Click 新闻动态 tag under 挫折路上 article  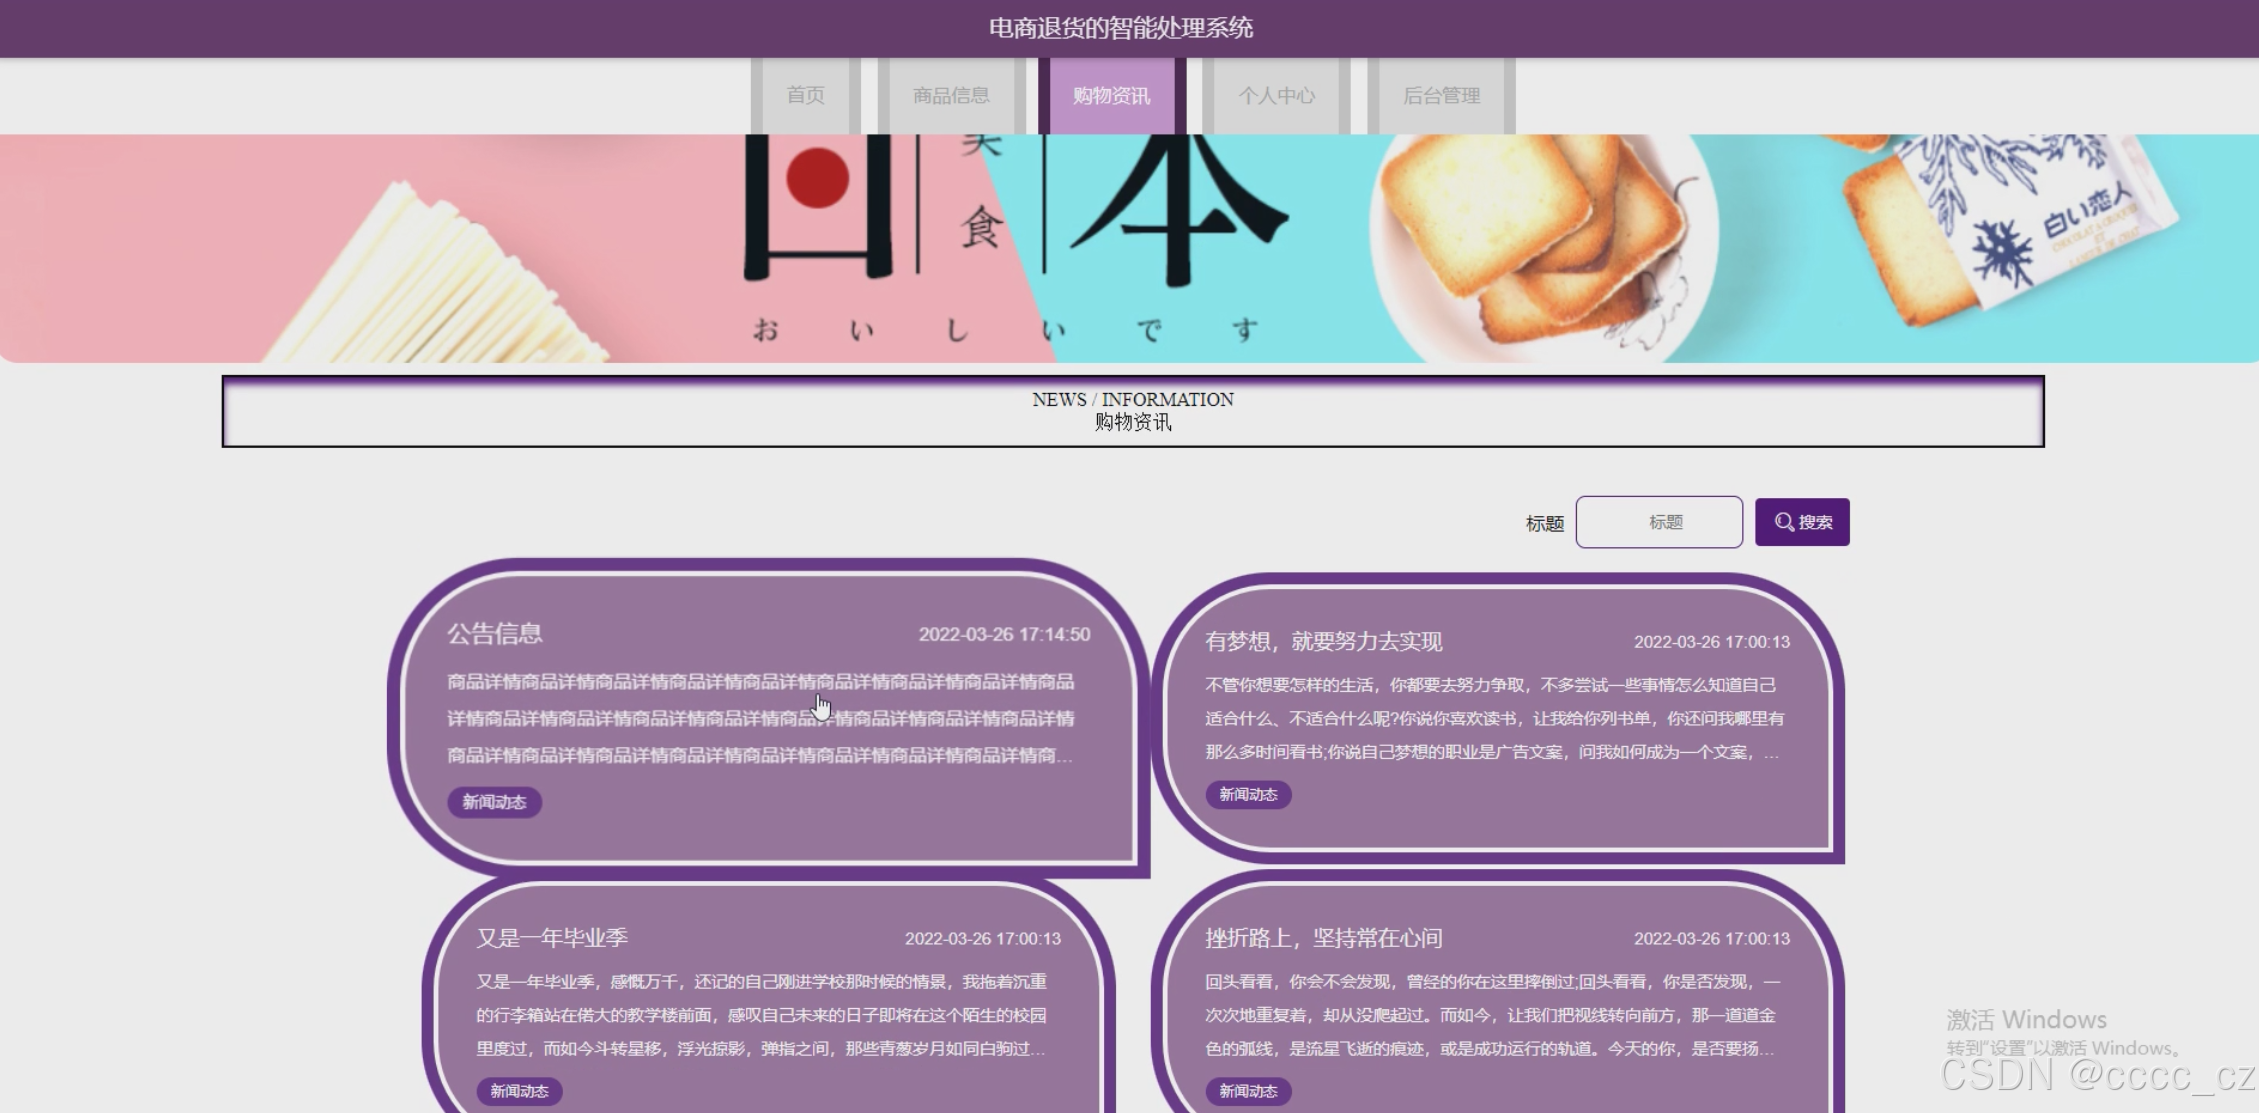(x=1248, y=1091)
